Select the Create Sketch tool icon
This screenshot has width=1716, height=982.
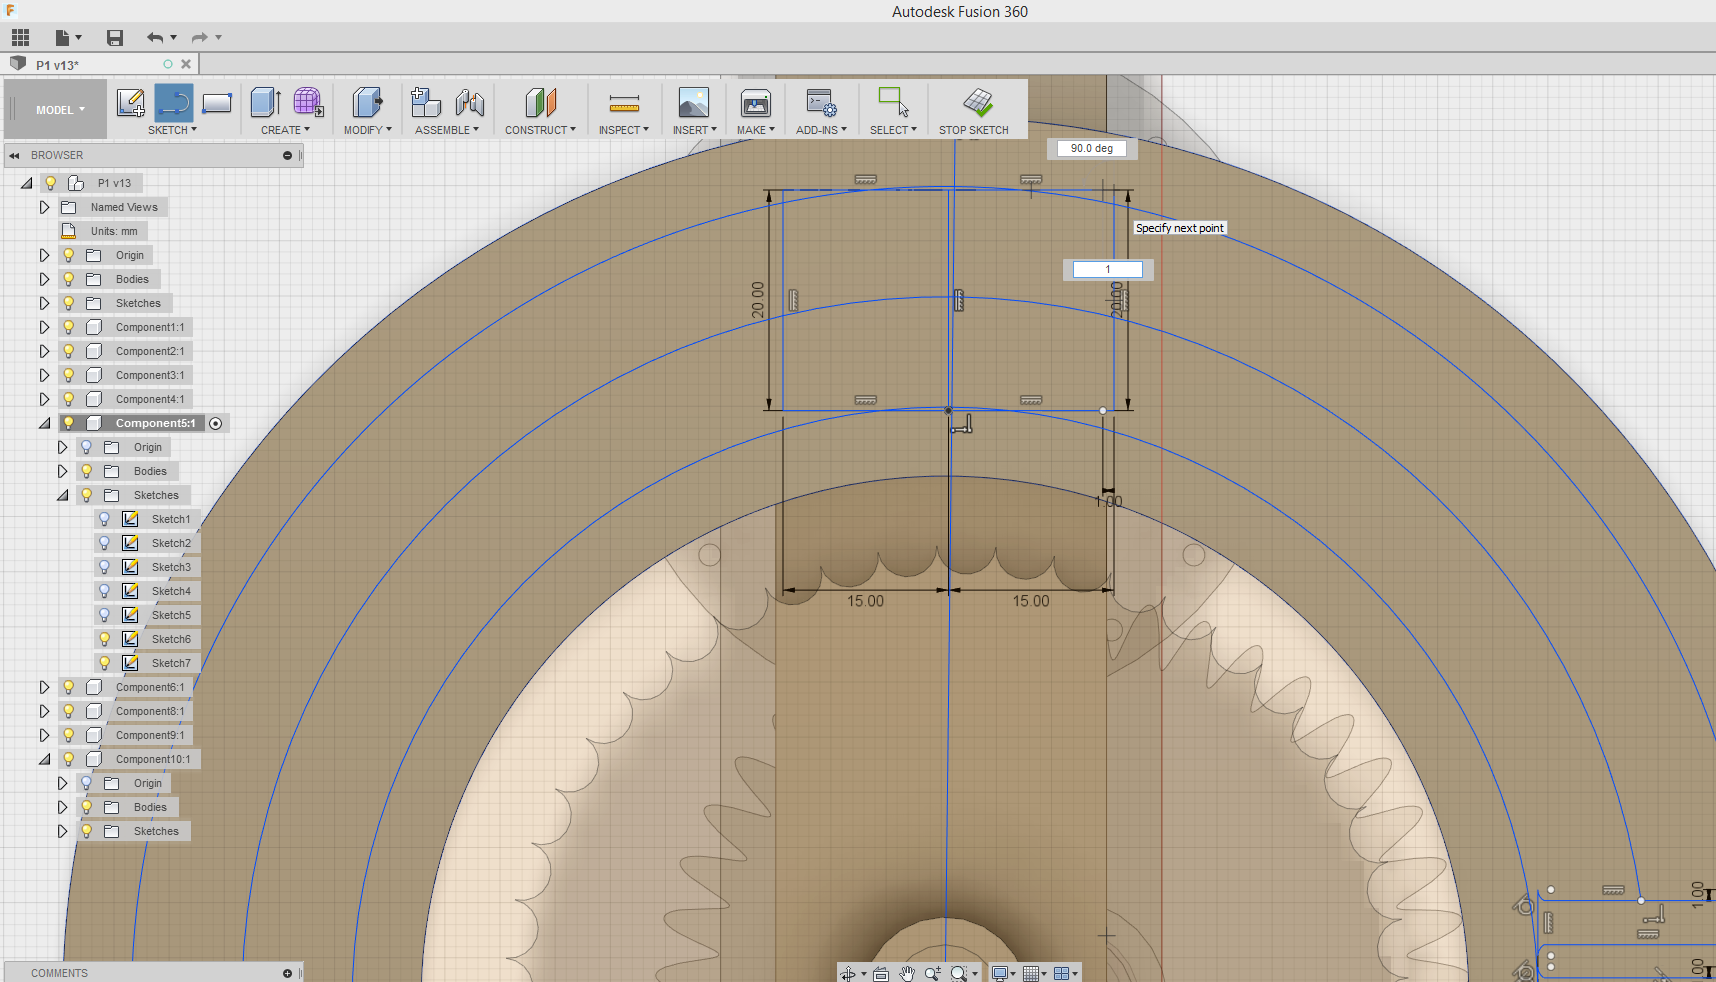click(x=131, y=103)
